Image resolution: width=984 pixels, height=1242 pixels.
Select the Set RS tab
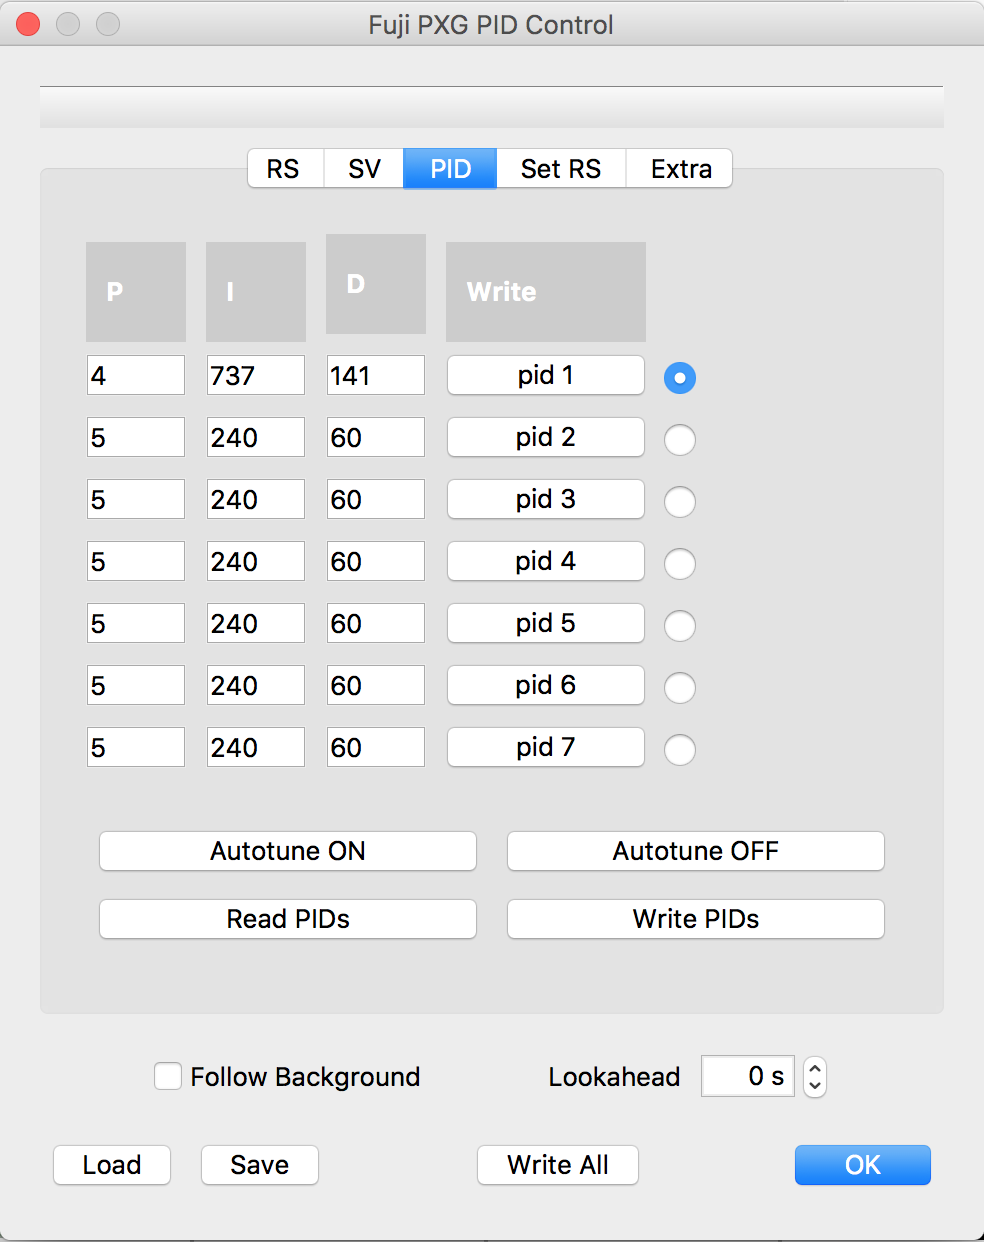(560, 169)
